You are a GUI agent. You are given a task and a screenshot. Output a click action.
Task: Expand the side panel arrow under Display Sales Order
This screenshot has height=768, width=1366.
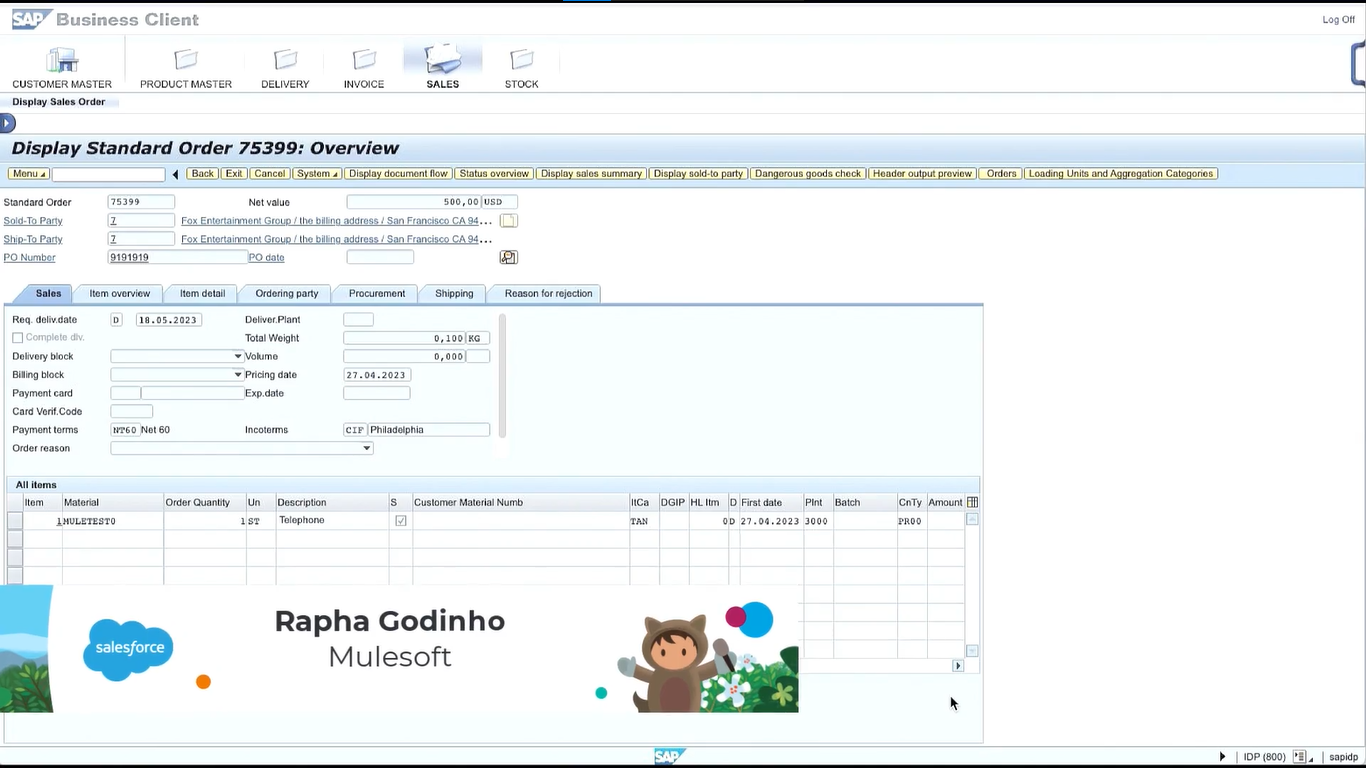[7, 123]
